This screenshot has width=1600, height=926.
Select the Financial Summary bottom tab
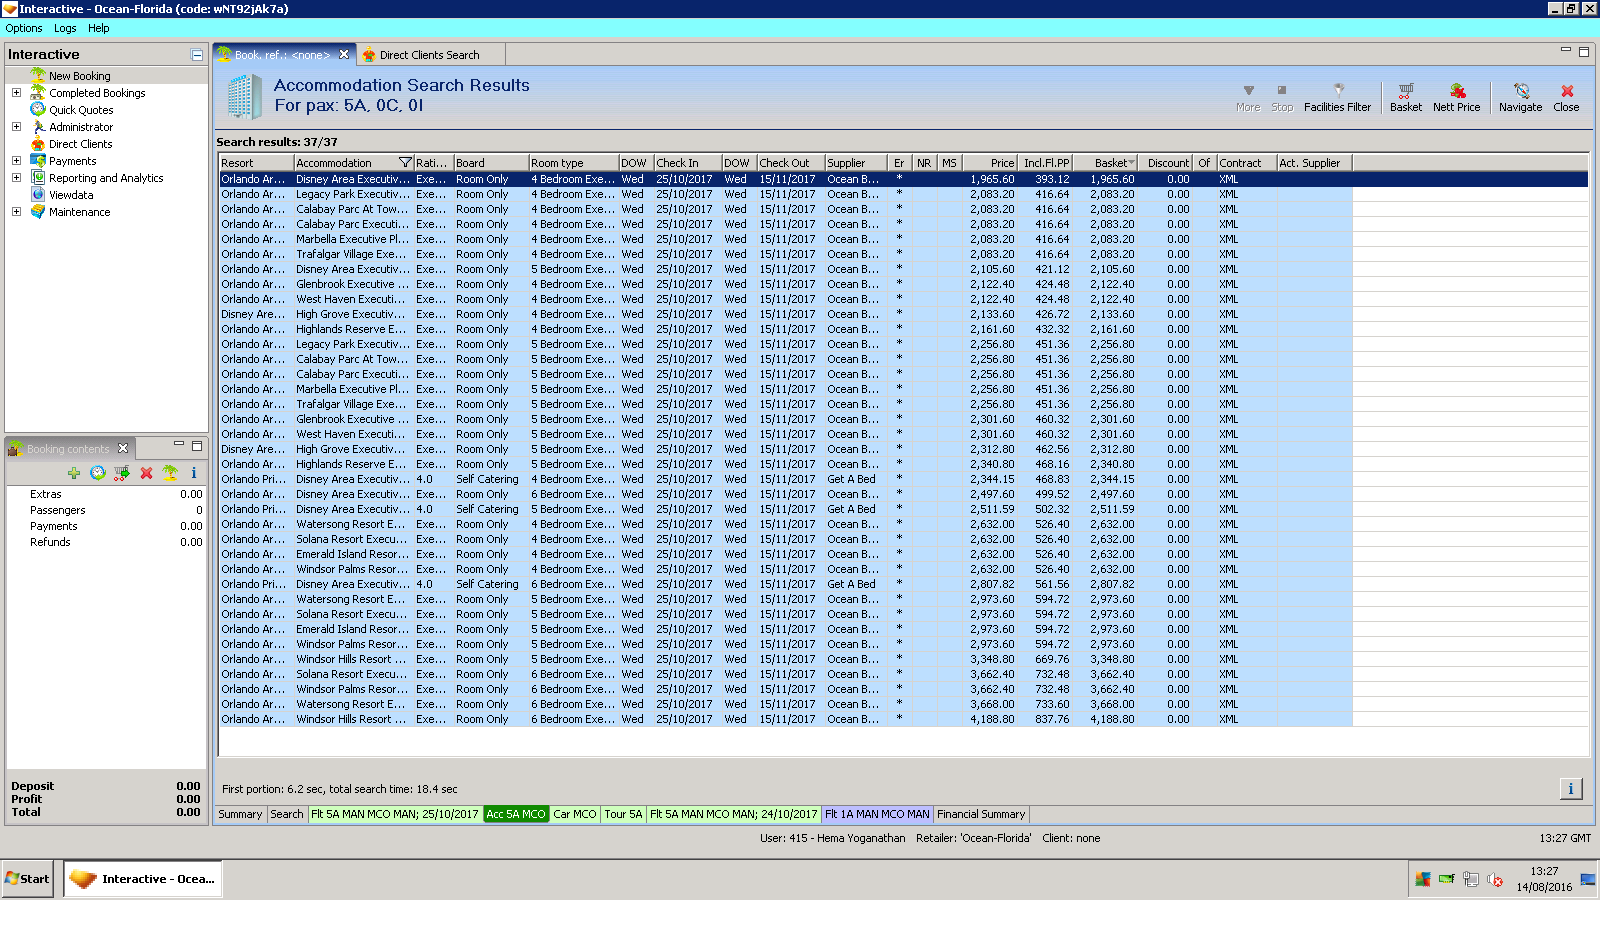[980, 814]
